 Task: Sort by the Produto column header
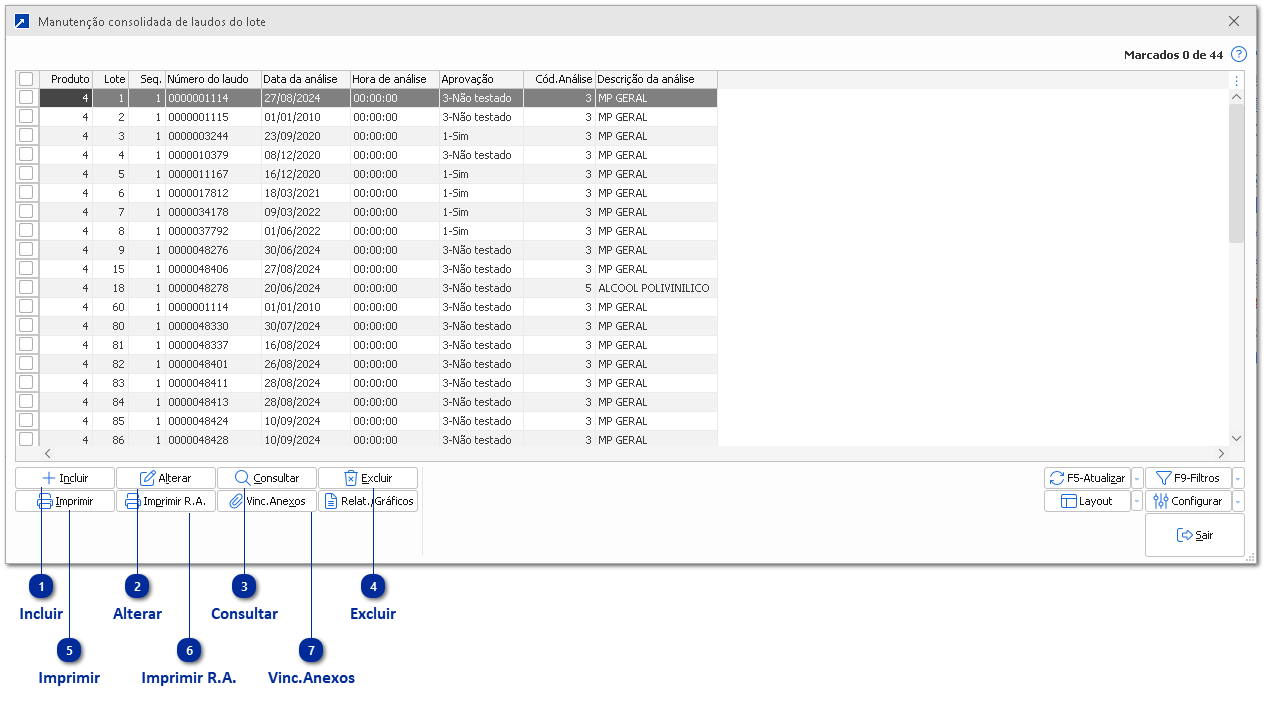click(x=66, y=79)
